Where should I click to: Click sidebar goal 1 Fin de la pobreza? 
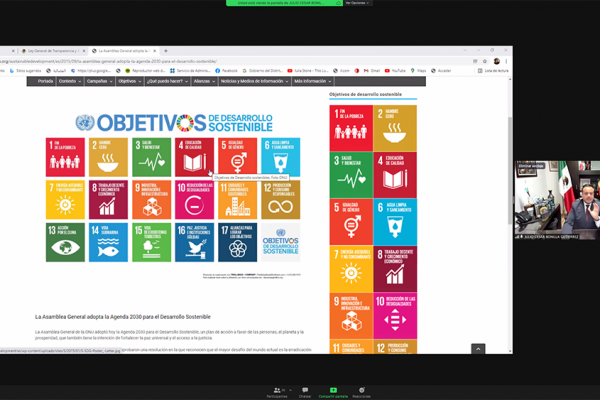[351, 128]
